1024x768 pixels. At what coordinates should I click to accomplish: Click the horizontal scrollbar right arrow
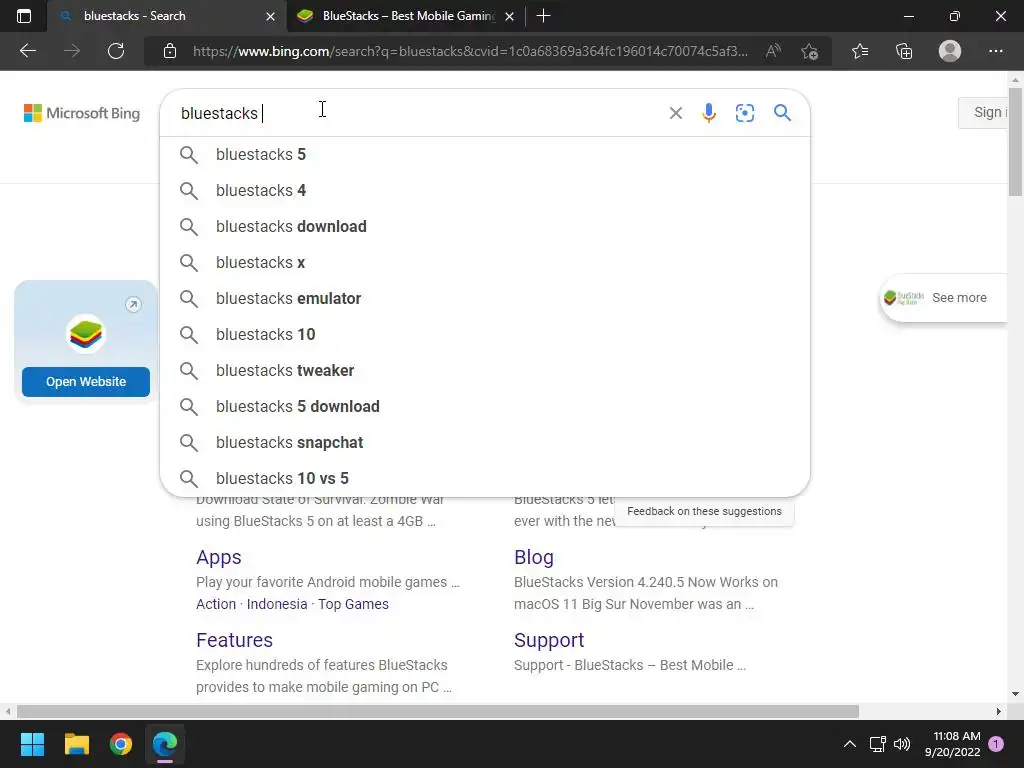pyautogui.click(x=999, y=711)
